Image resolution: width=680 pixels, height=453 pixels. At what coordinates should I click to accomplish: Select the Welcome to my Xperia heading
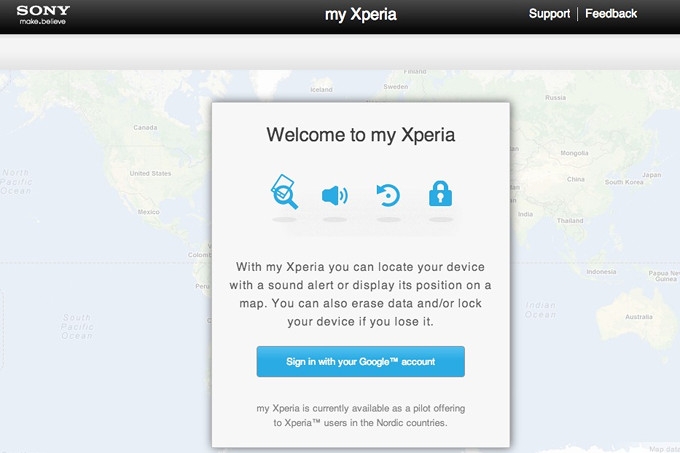point(361,135)
